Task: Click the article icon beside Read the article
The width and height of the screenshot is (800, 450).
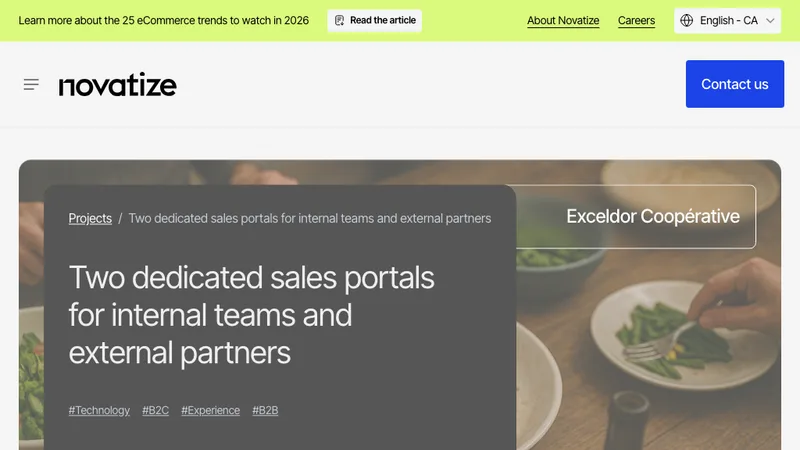Action: pos(339,20)
